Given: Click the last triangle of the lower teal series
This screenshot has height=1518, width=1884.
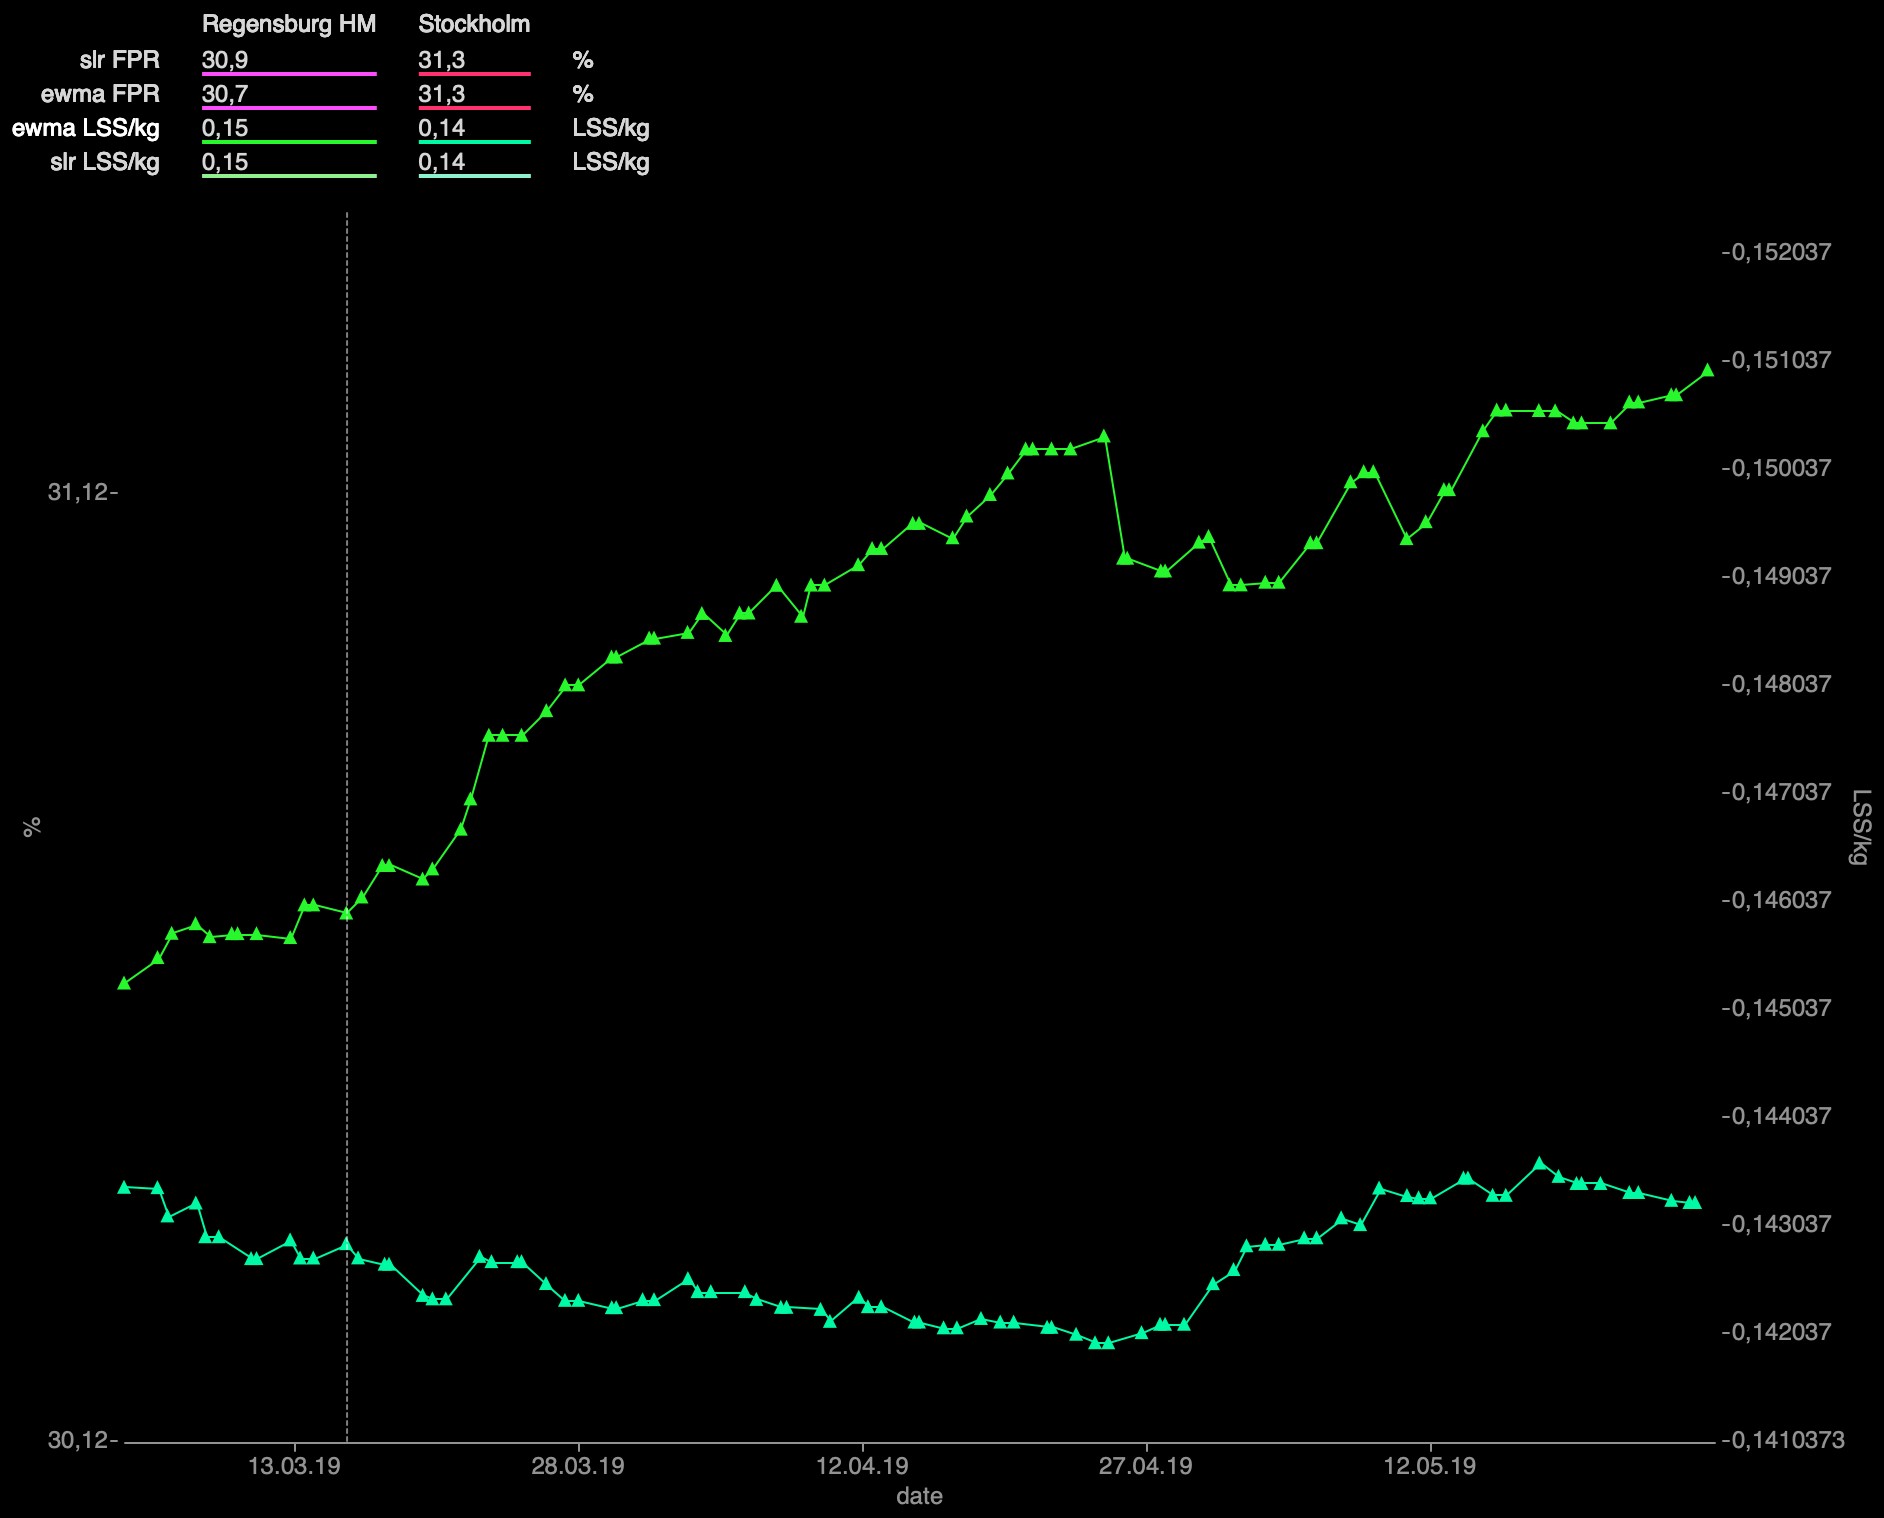Looking at the screenshot, I should click(x=1693, y=1202).
